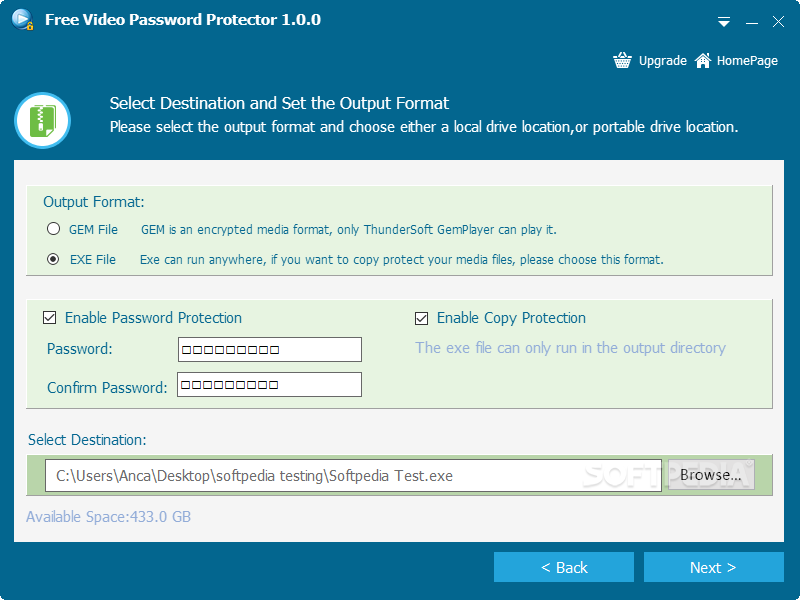Select the GEM File radio button
The height and width of the screenshot is (600, 800).
click(x=54, y=229)
